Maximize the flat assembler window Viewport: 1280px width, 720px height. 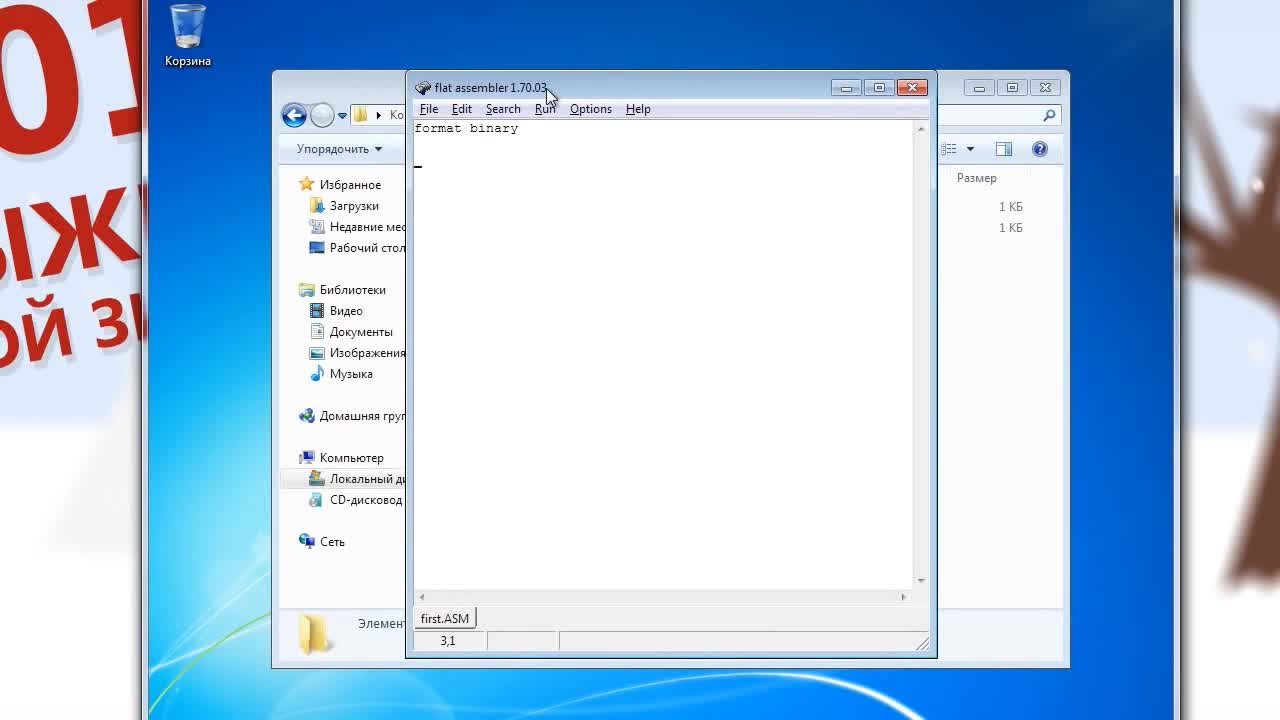click(879, 88)
